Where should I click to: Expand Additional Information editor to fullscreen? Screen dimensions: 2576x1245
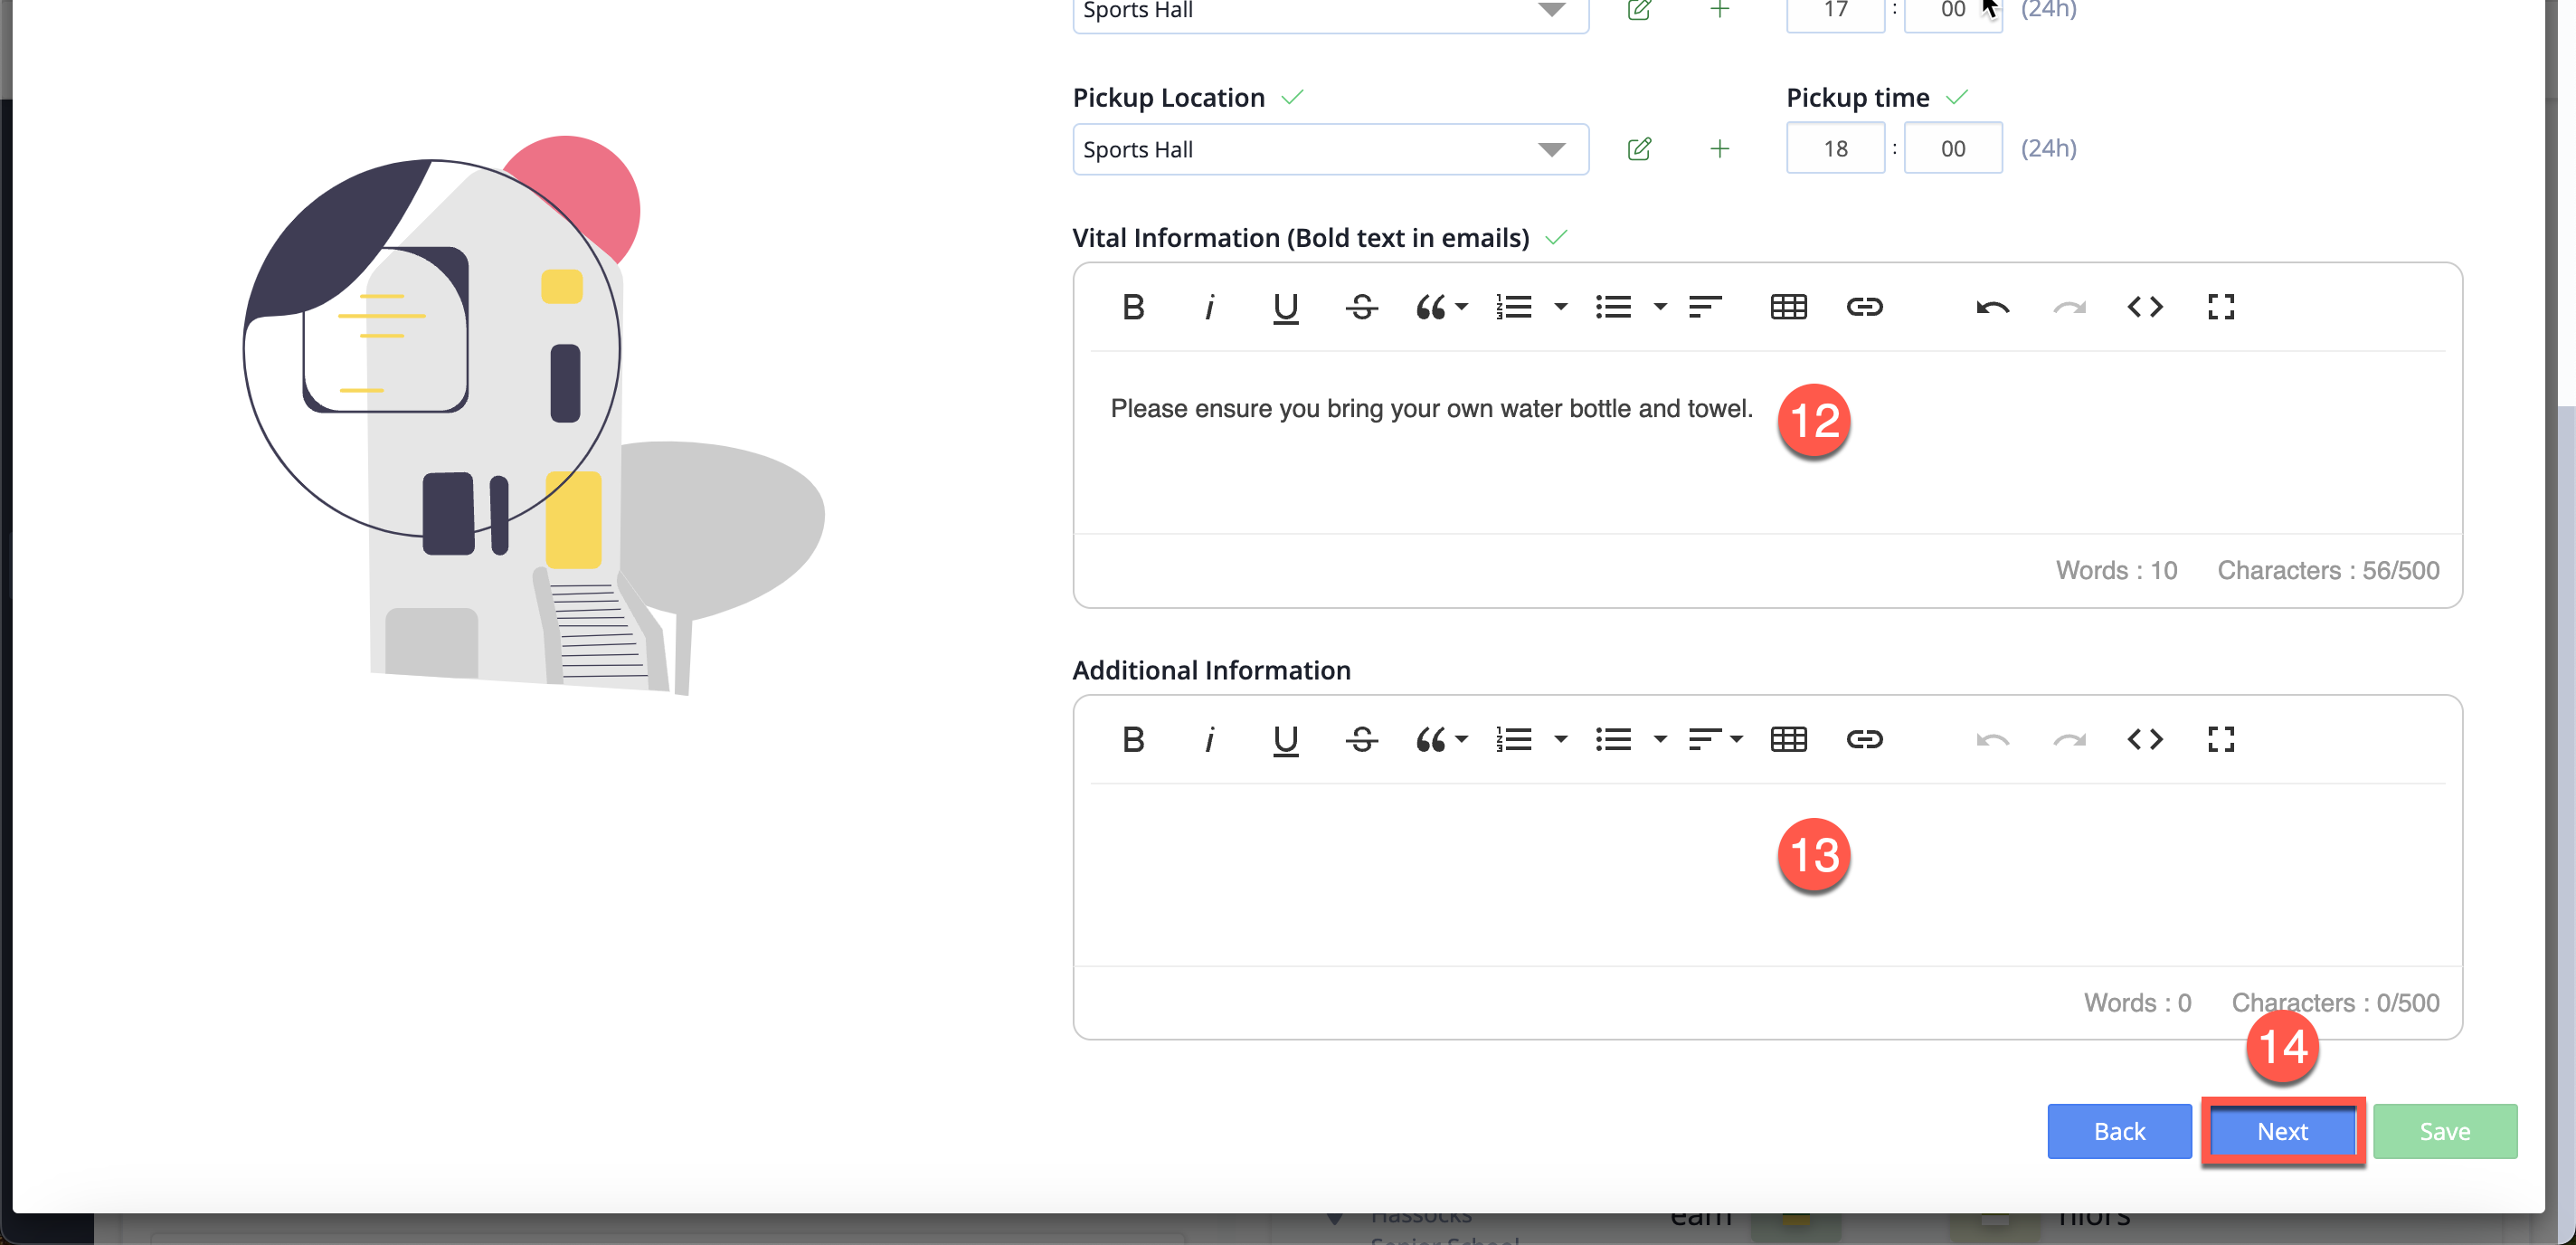click(x=2221, y=739)
